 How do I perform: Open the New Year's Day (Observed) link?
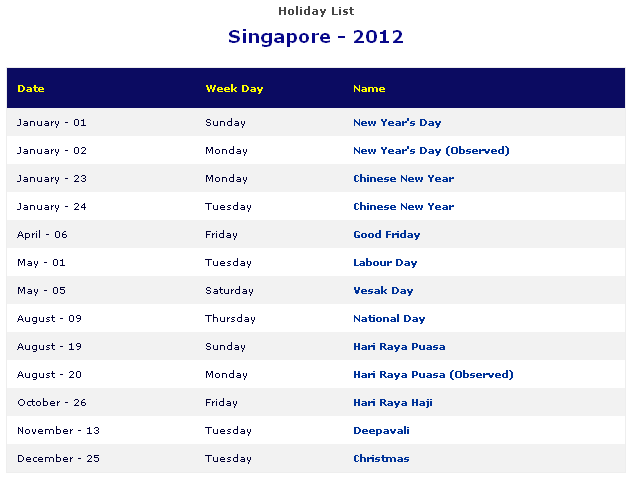(x=431, y=150)
